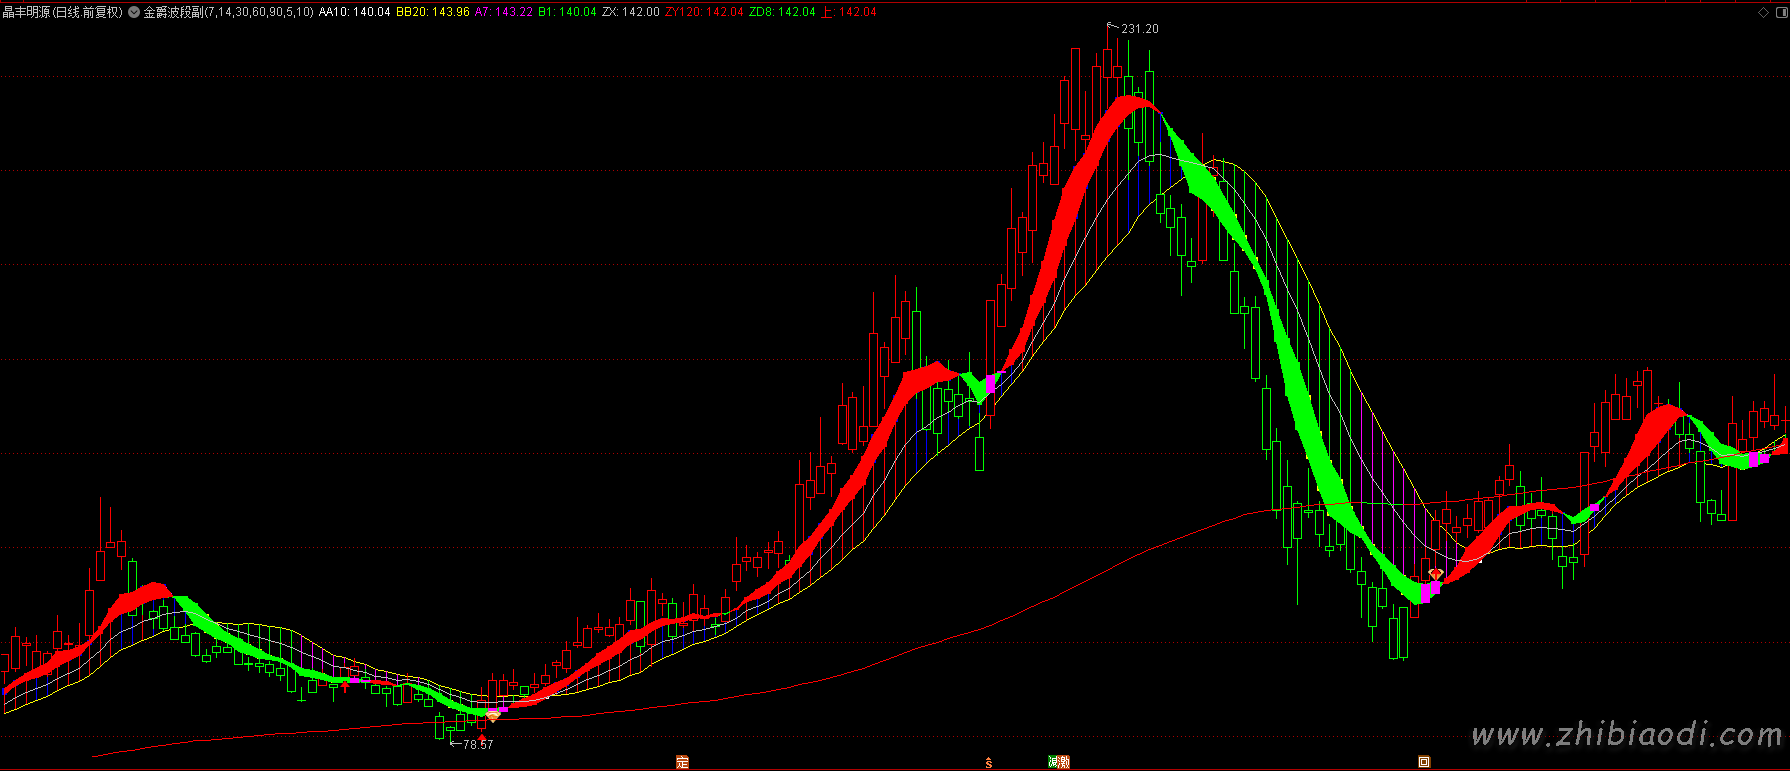This screenshot has height=771, width=1790.
Task: Click the 78.57 low price label
Action: pyautogui.click(x=478, y=744)
